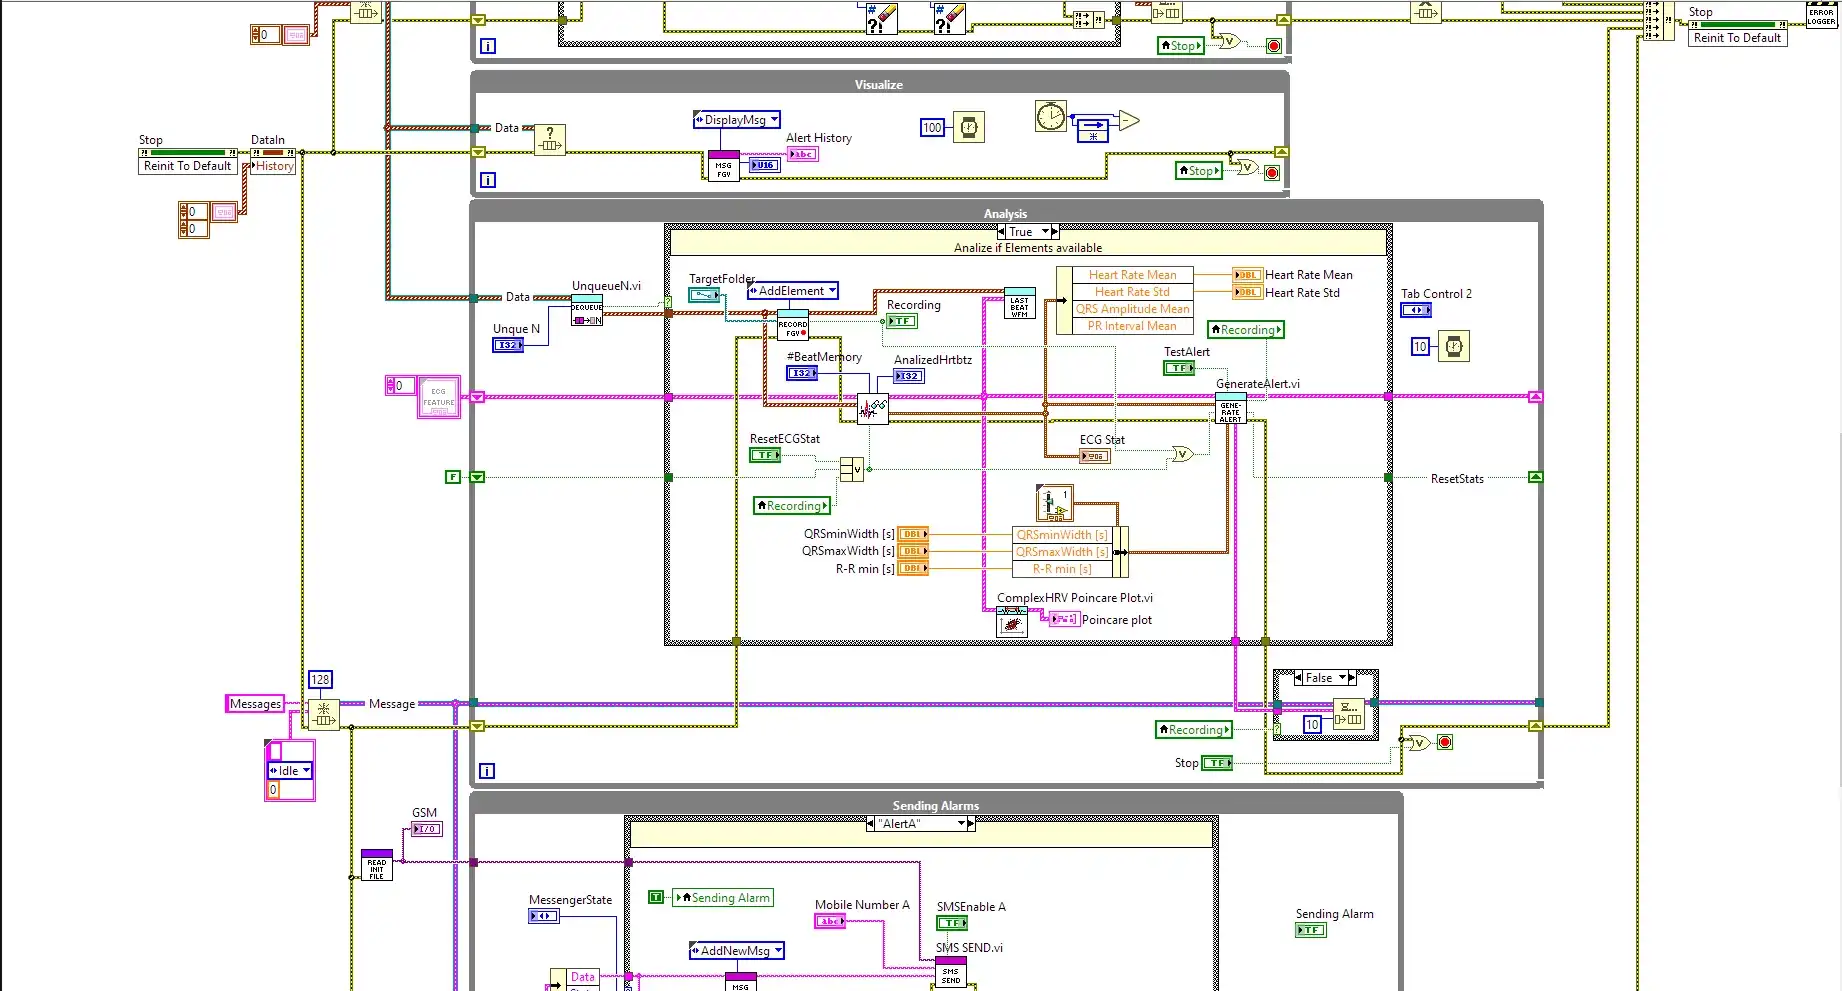
Task: Select the LAST BEAT WFM subVI icon
Action: (1019, 305)
